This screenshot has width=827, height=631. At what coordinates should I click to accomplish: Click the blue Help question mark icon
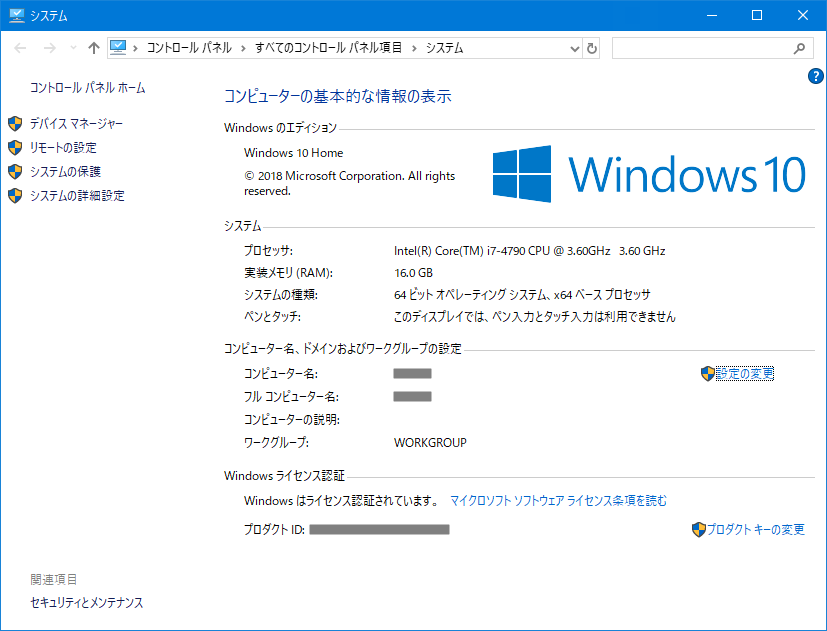tap(815, 78)
